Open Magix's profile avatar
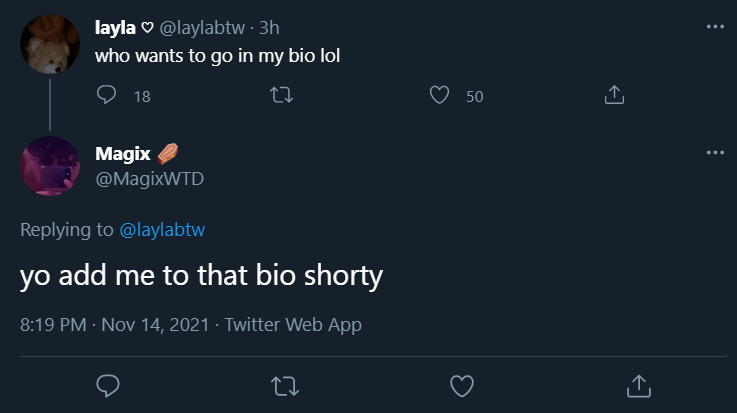This screenshot has width=737, height=413. pos(50,166)
